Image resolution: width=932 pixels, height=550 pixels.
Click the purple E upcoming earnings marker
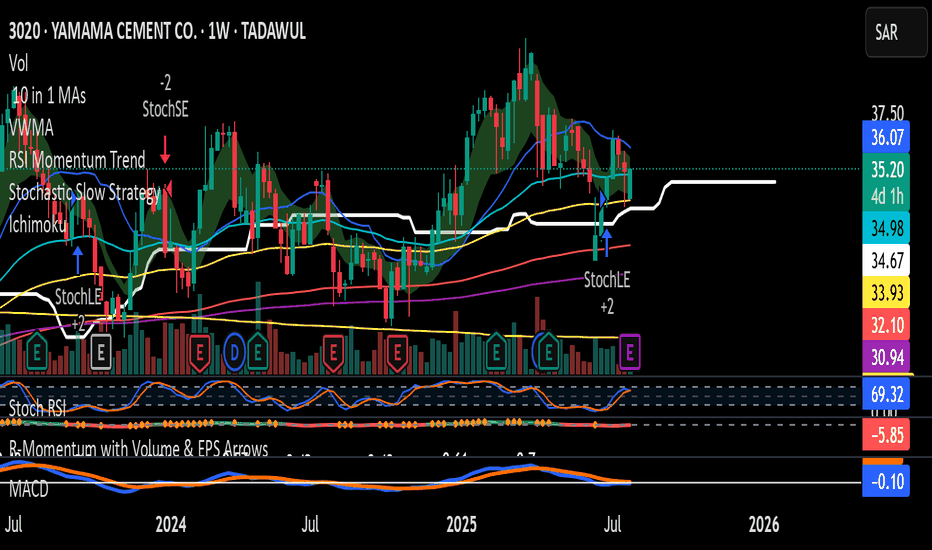629,353
